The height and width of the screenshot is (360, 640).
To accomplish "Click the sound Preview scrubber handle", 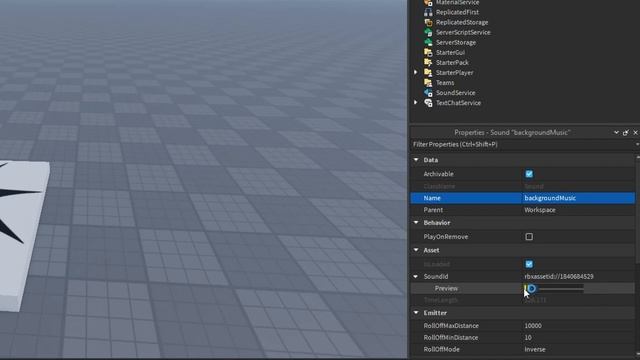I will (x=531, y=289).
